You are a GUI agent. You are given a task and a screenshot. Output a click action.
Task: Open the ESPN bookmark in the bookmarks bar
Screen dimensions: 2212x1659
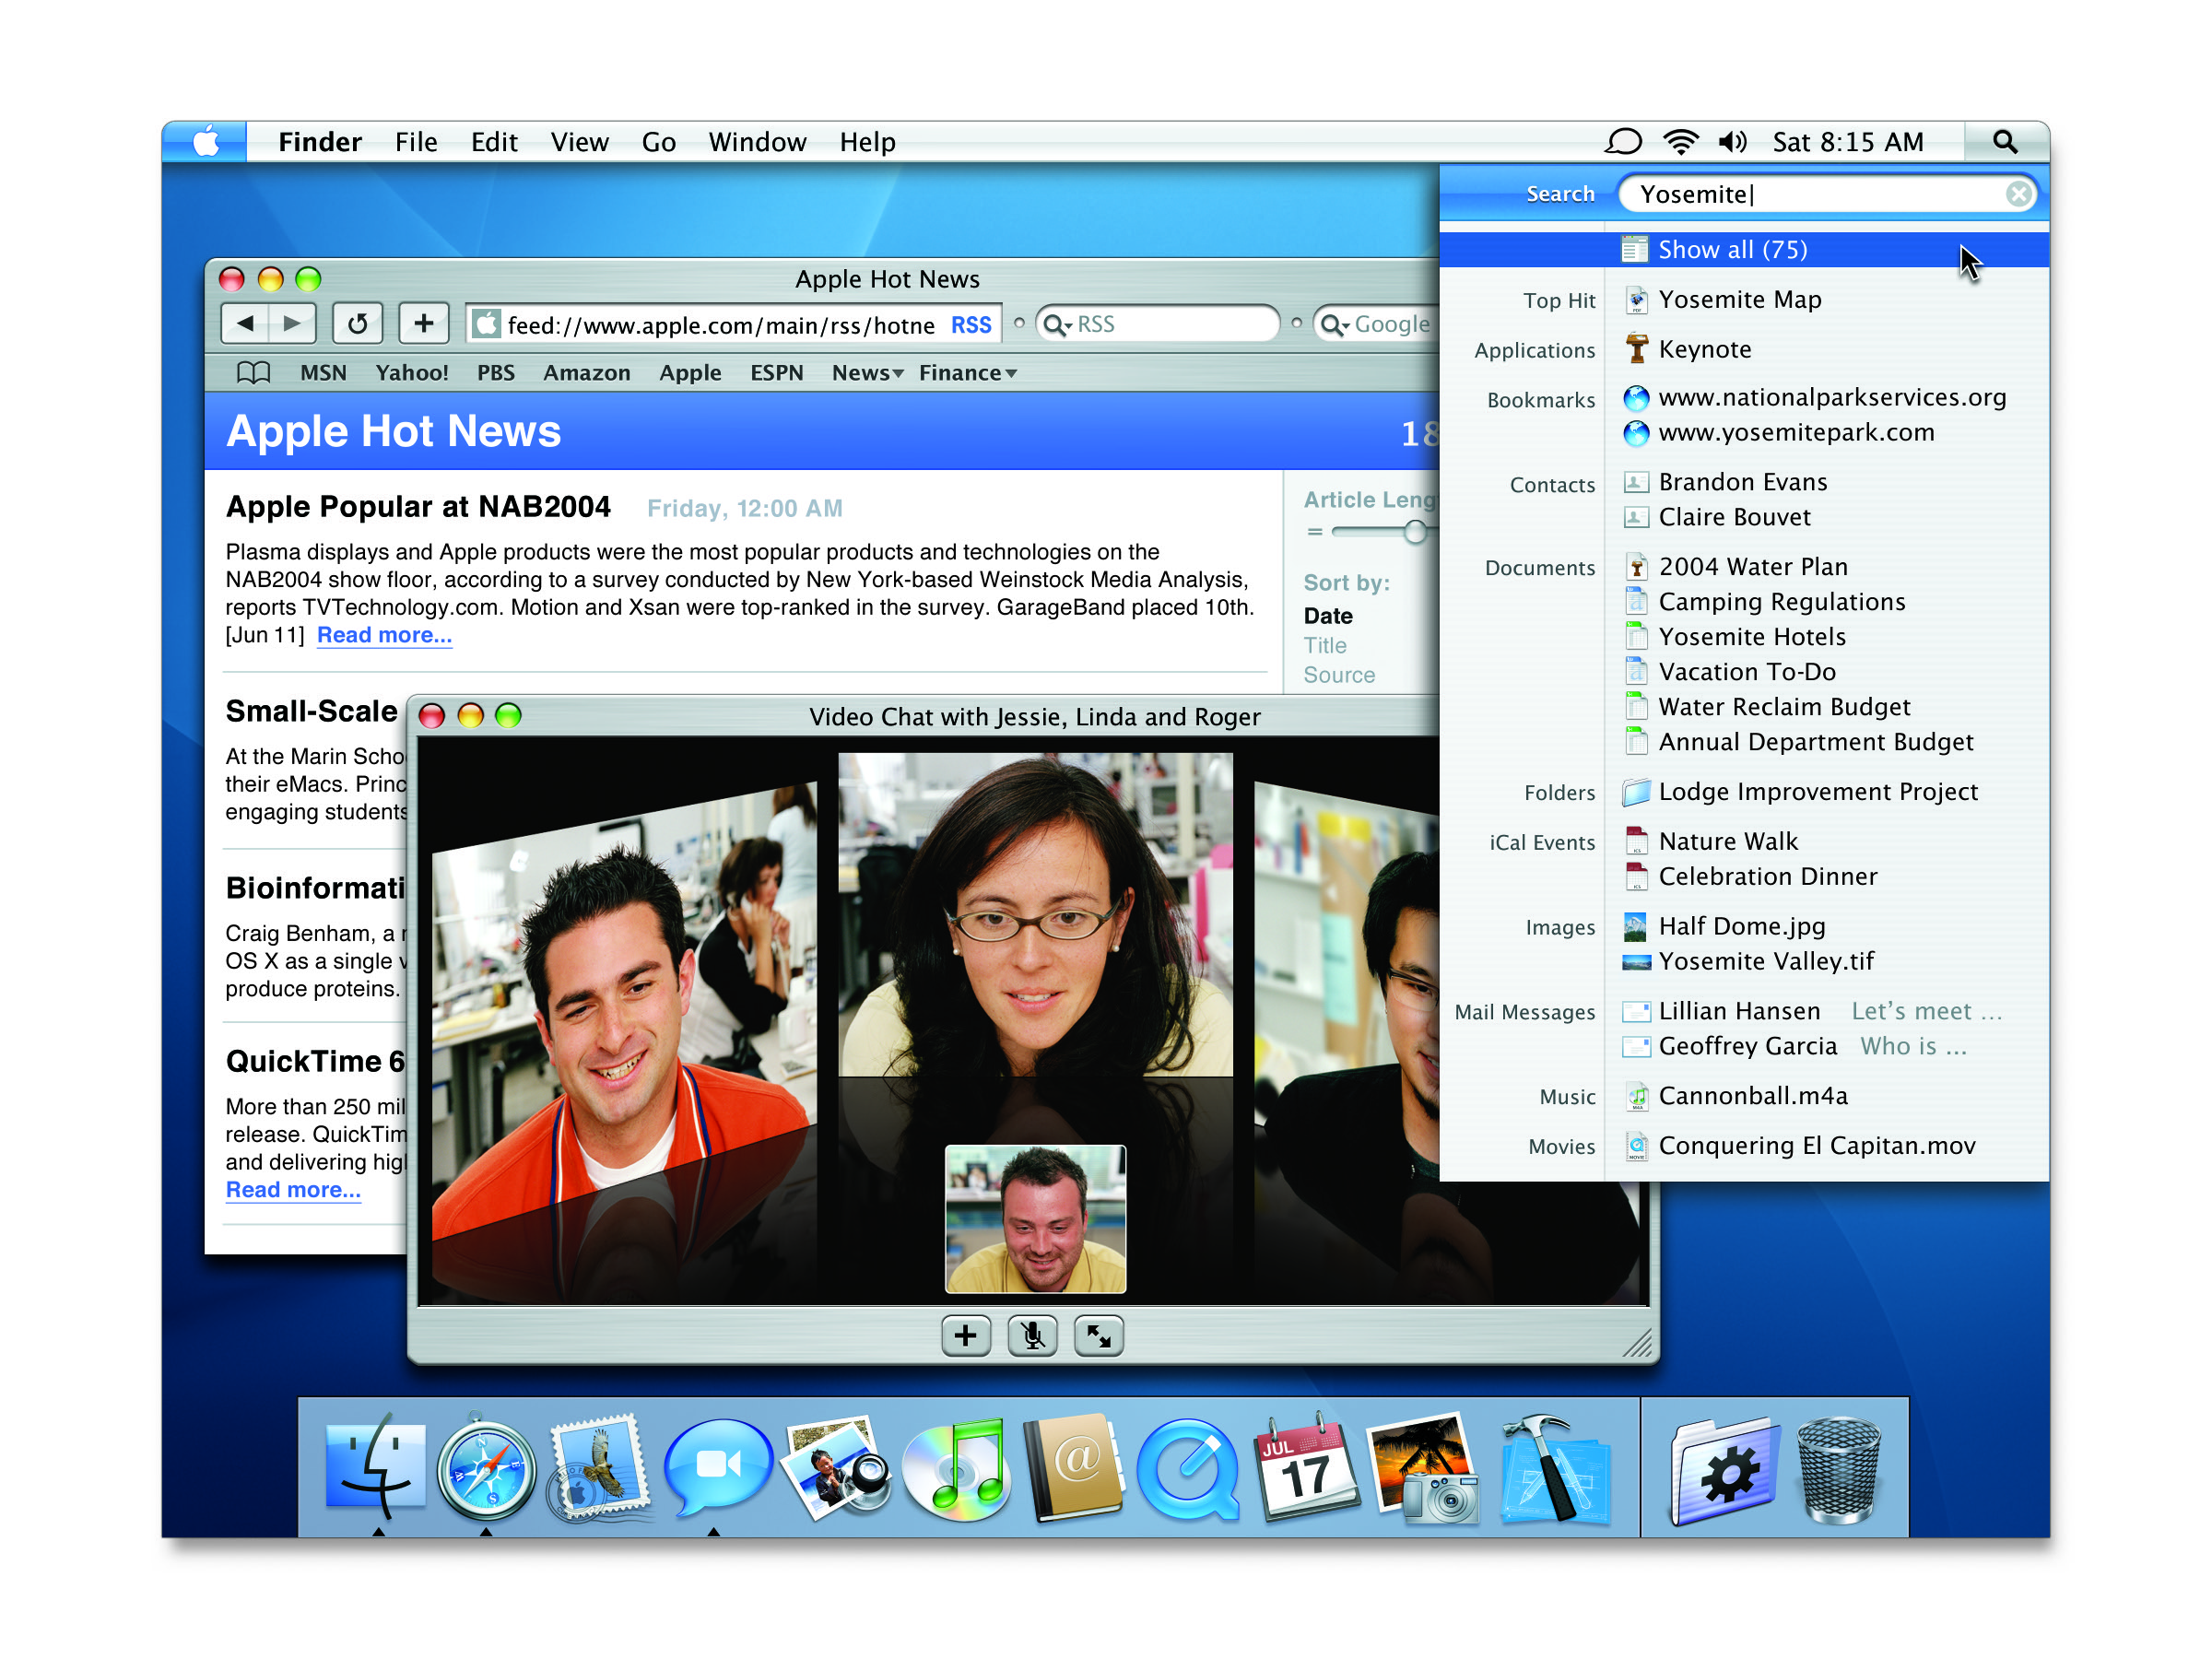777,373
